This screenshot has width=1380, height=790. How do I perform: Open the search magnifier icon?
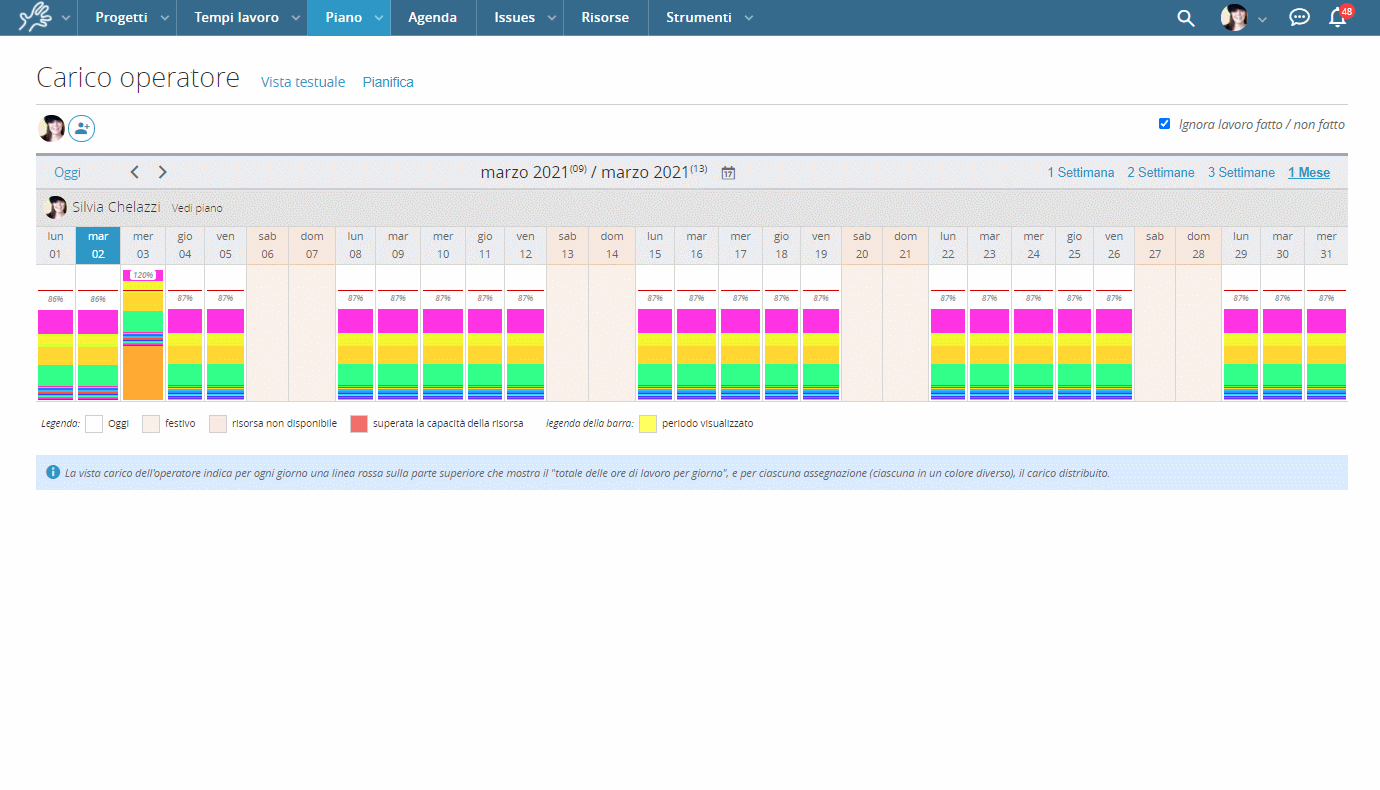point(1186,18)
